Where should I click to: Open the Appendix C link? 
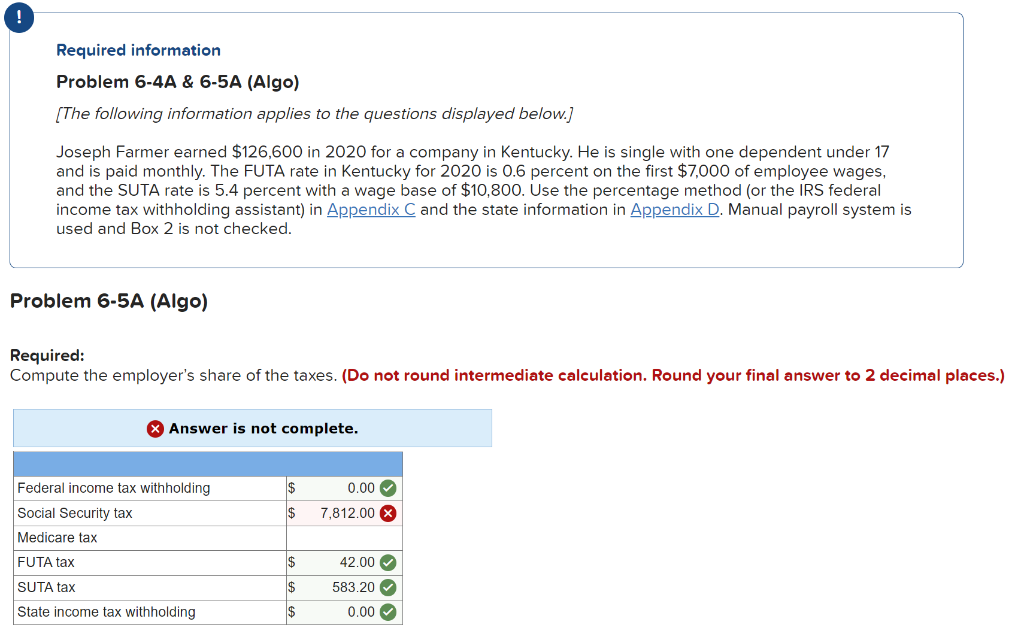point(371,209)
